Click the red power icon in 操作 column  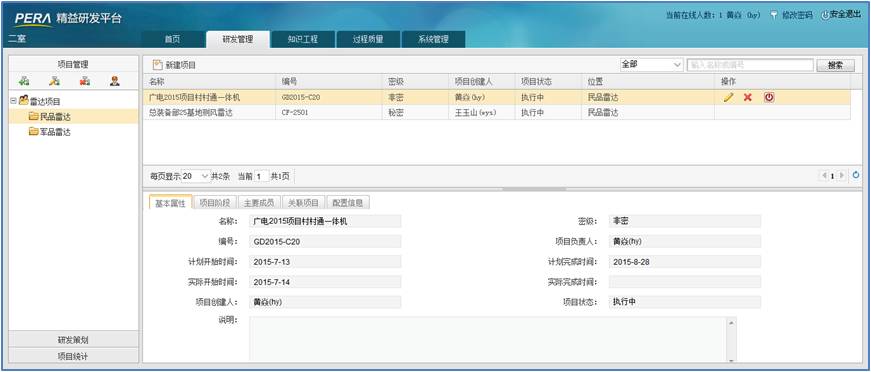(x=769, y=97)
